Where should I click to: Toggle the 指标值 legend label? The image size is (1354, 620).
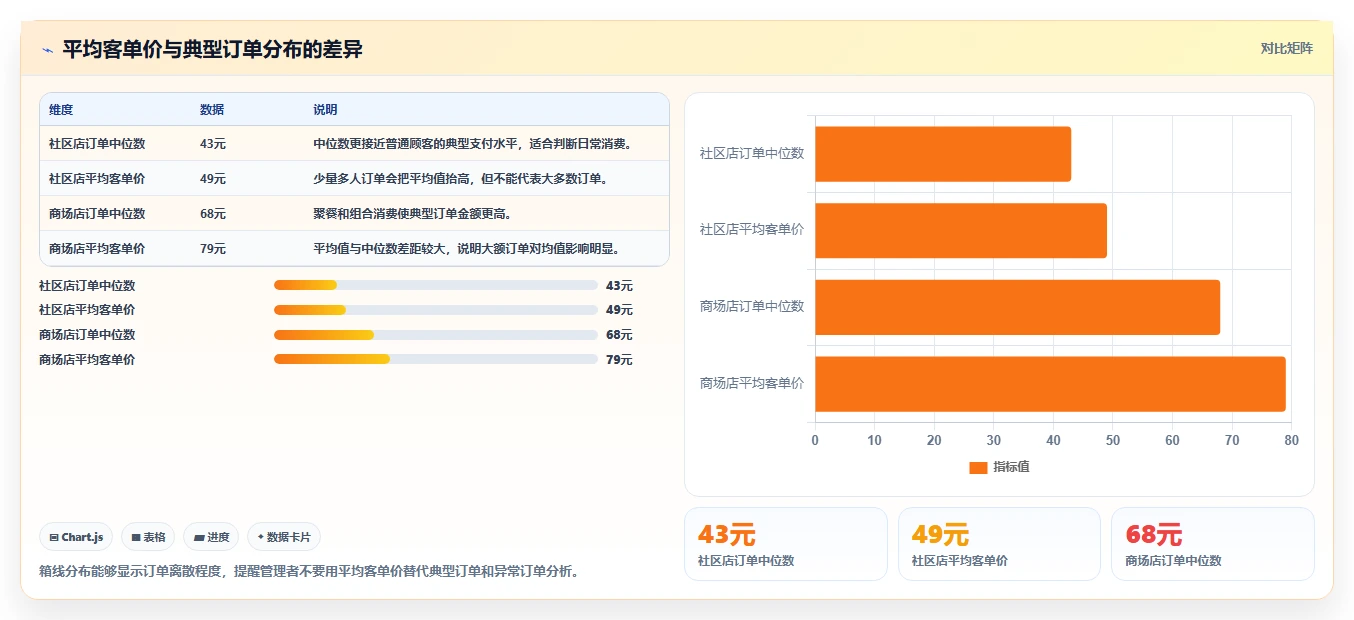coord(1011,468)
